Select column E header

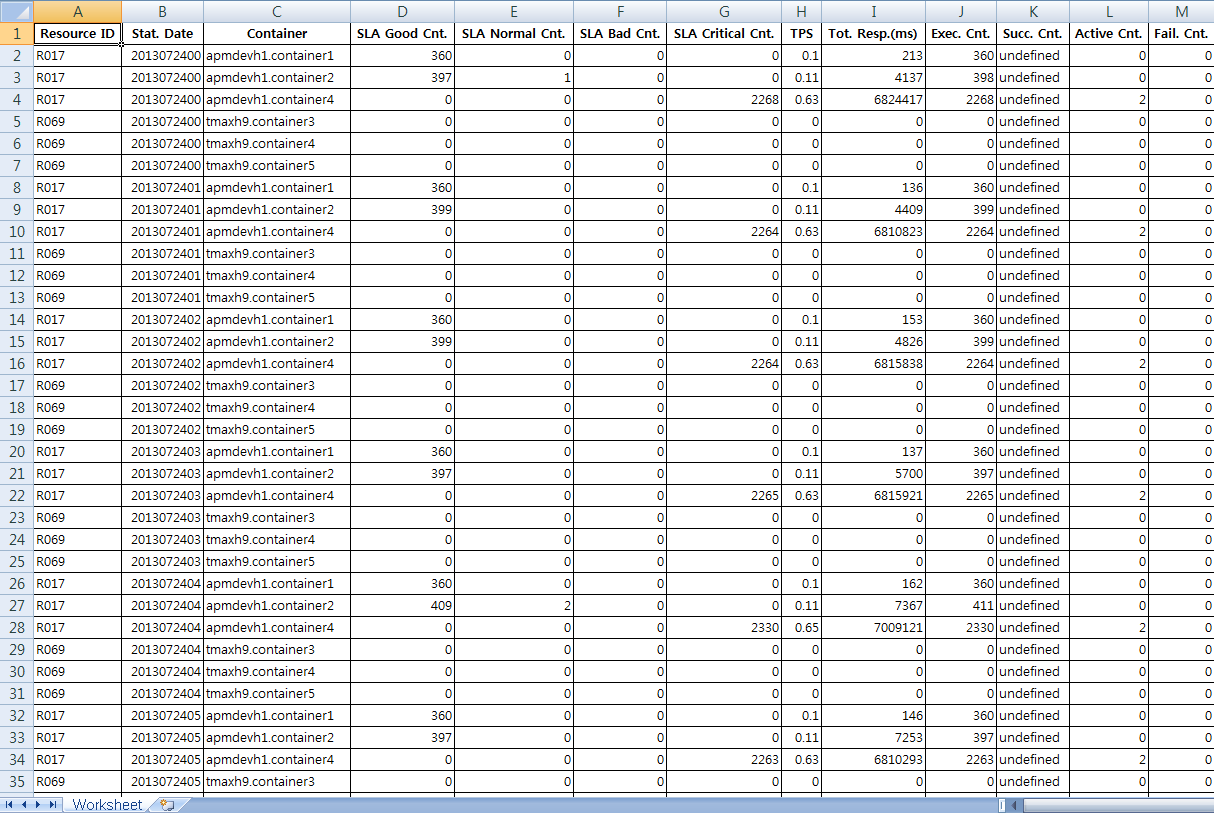coord(514,10)
